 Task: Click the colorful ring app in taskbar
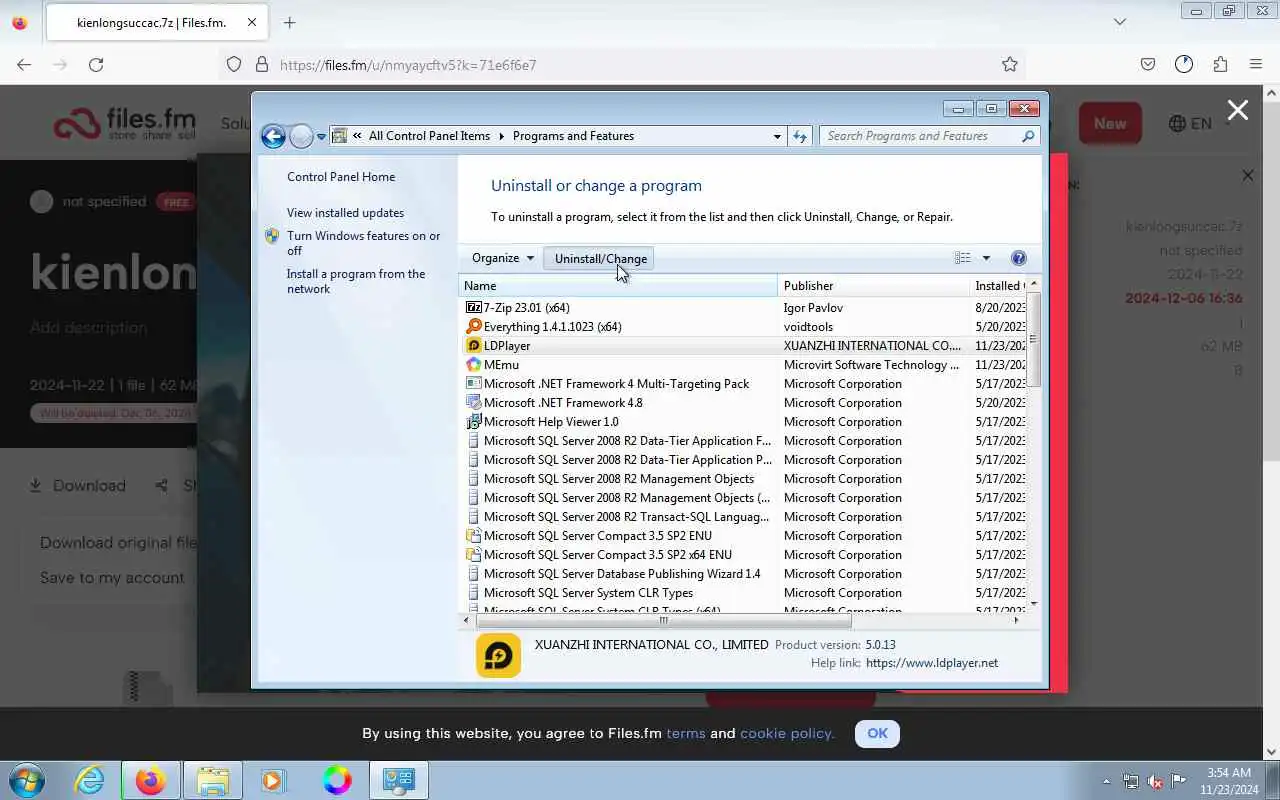coord(337,780)
